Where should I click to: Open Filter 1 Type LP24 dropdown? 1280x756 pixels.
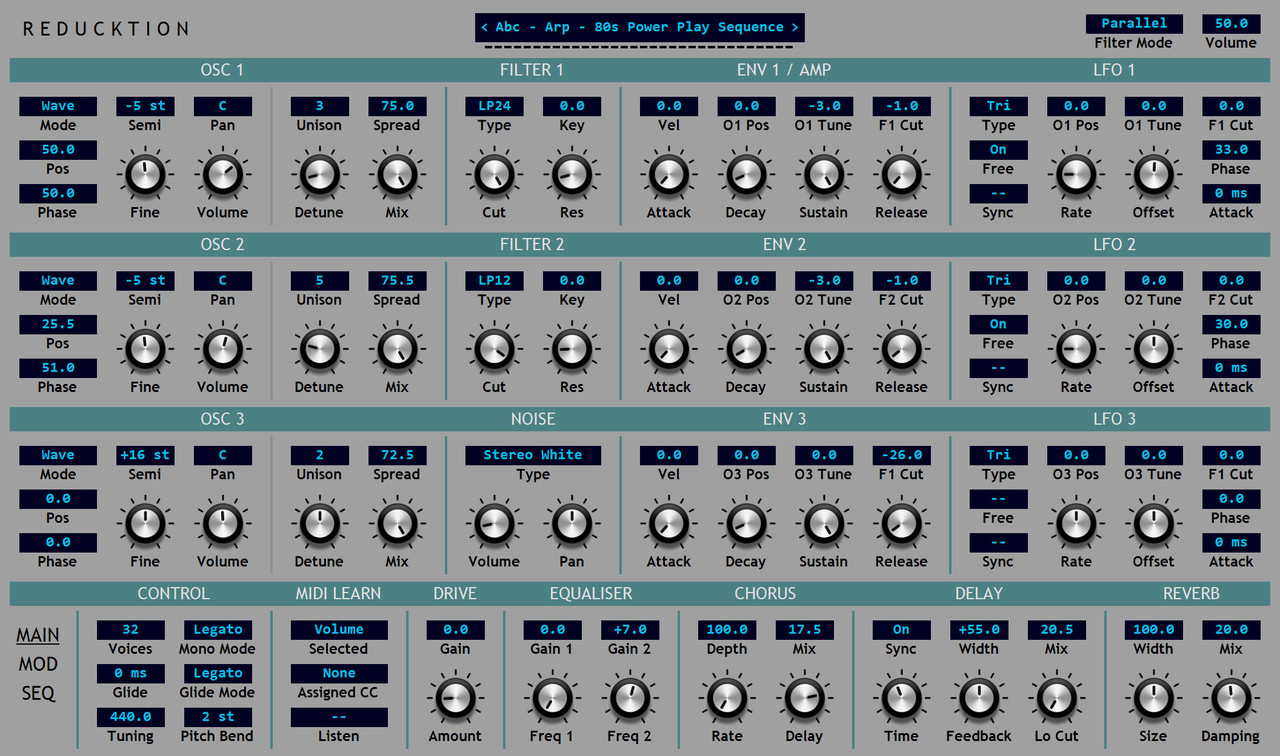[494, 106]
